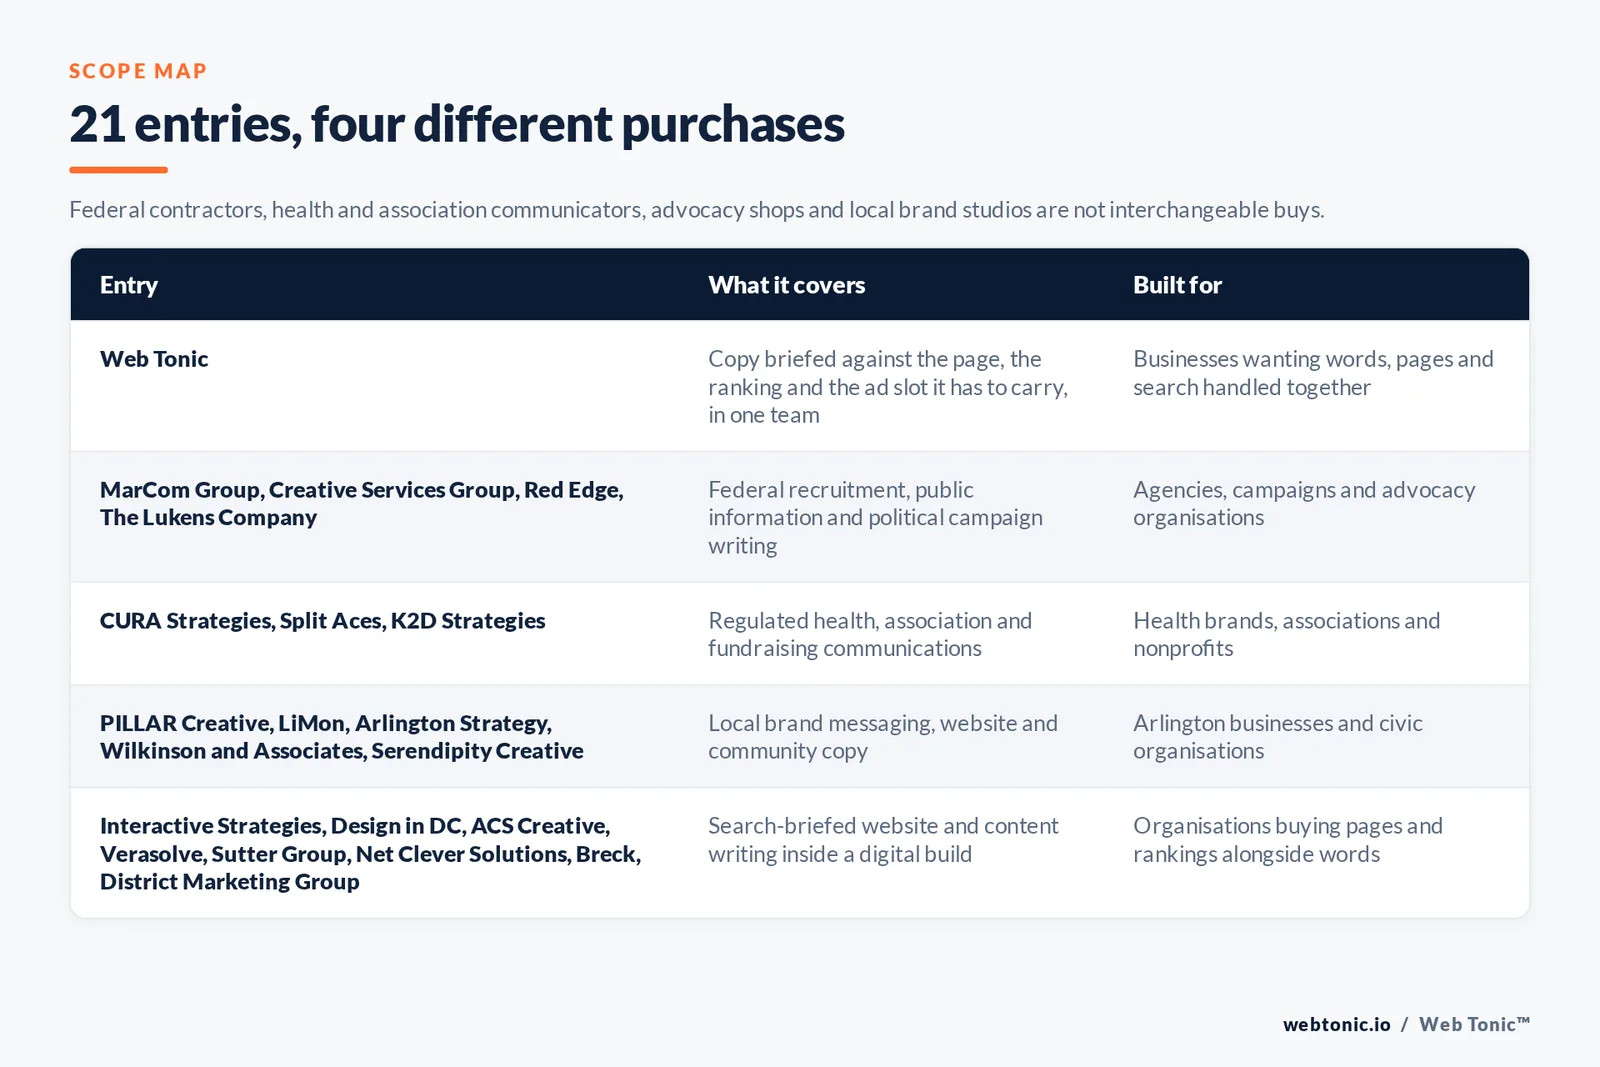This screenshot has width=1600, height=1067.
Task: Click the CURA Strategies entry row title
Action: [323, 621]
